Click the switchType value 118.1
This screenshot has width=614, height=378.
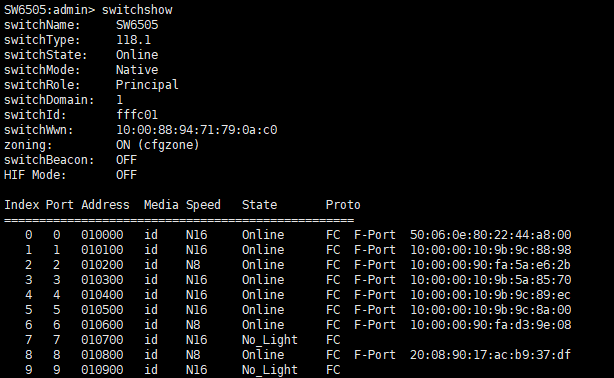pos(134,40)
